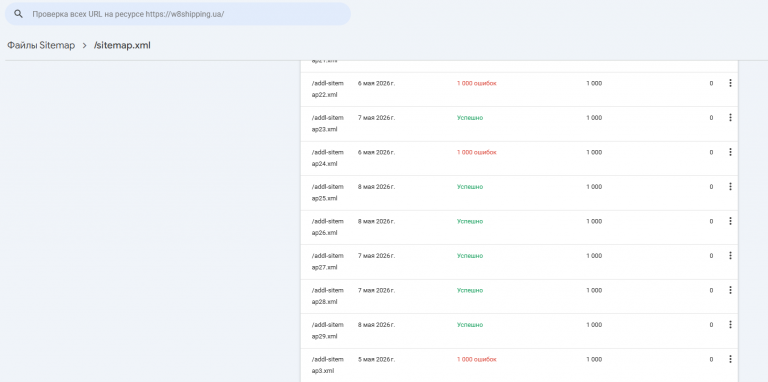
Task: Go back to Файлы Sitemap breadcrumb
Action: tap(41, 46)
